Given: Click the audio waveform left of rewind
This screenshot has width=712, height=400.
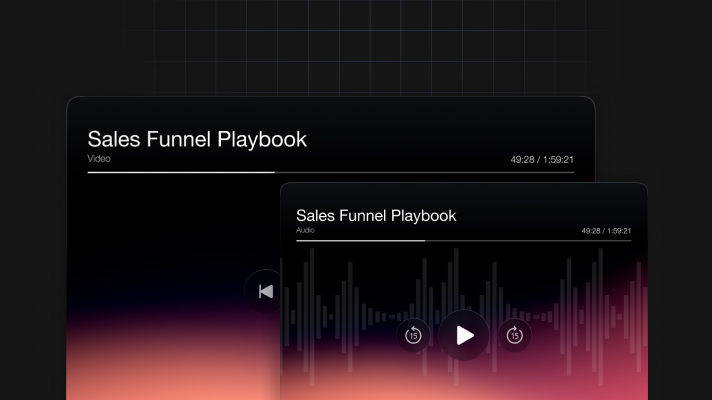Looking at the screenshot, I should coord(340,310).
